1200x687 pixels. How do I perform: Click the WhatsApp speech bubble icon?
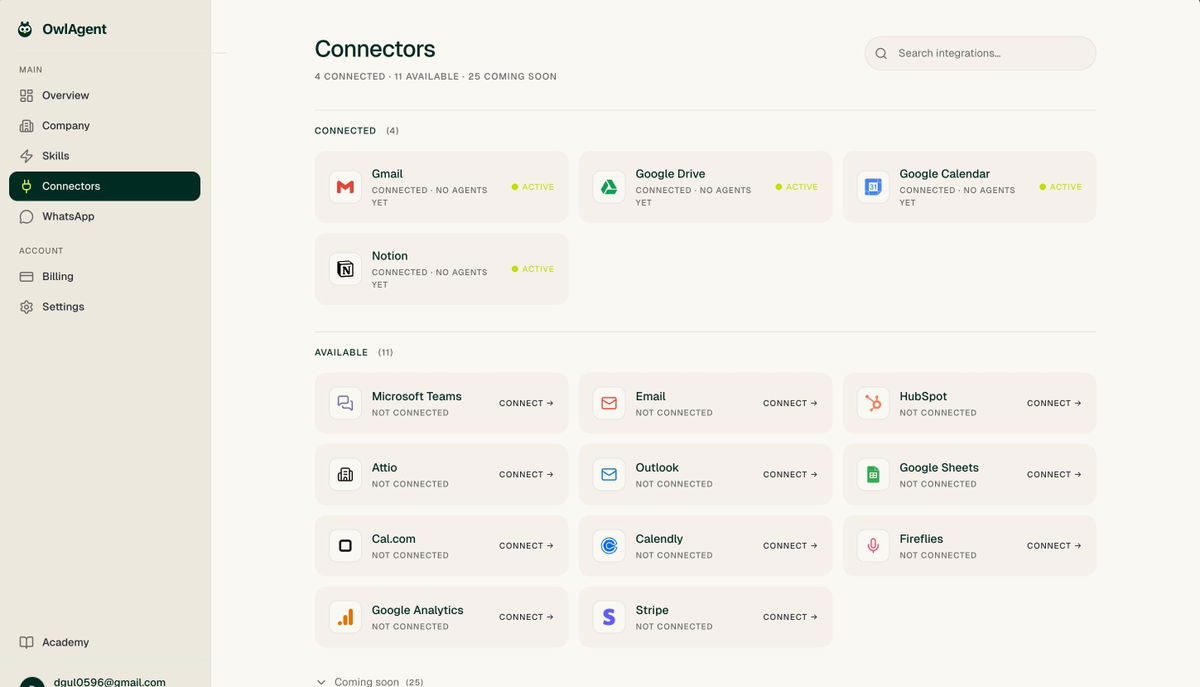(27, 216)
